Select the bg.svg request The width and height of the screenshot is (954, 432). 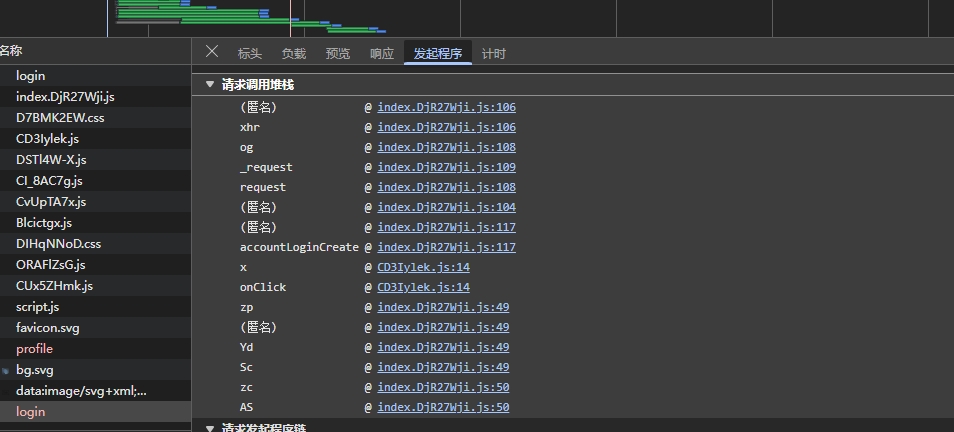(x=96, y=370)
